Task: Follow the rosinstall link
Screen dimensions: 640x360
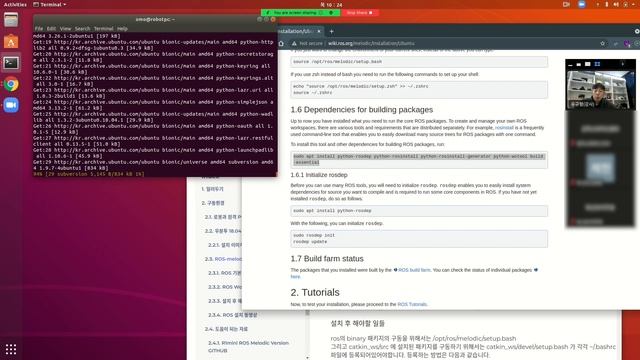Action: [x=504, y=128]
